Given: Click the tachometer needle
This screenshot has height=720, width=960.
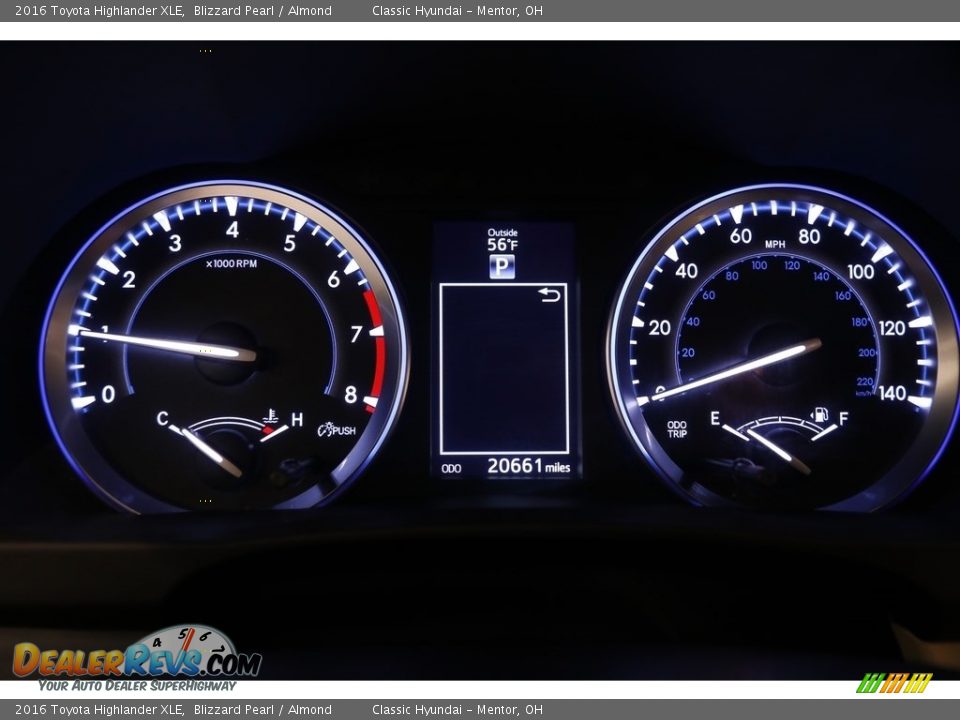Looking at the screenshot, I should (165, 344).
